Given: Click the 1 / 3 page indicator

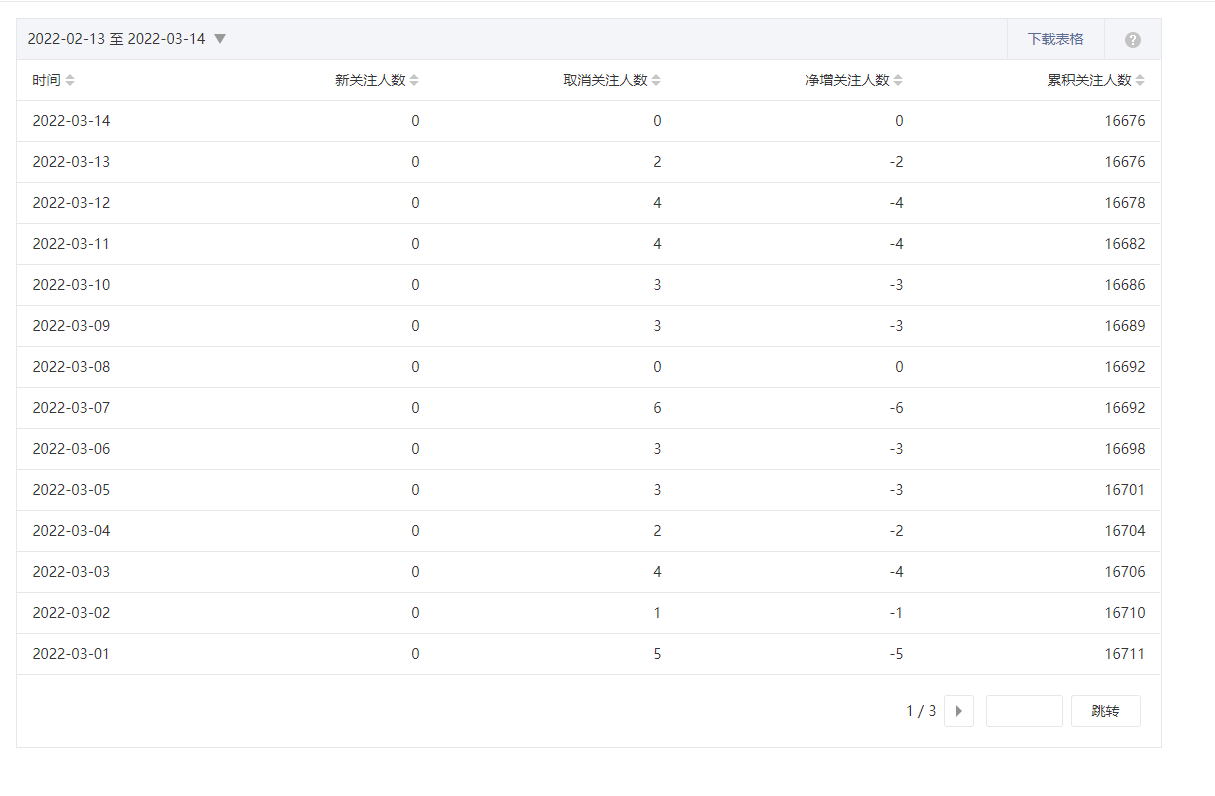Looking at the screenshot, I should click(921, 711).
